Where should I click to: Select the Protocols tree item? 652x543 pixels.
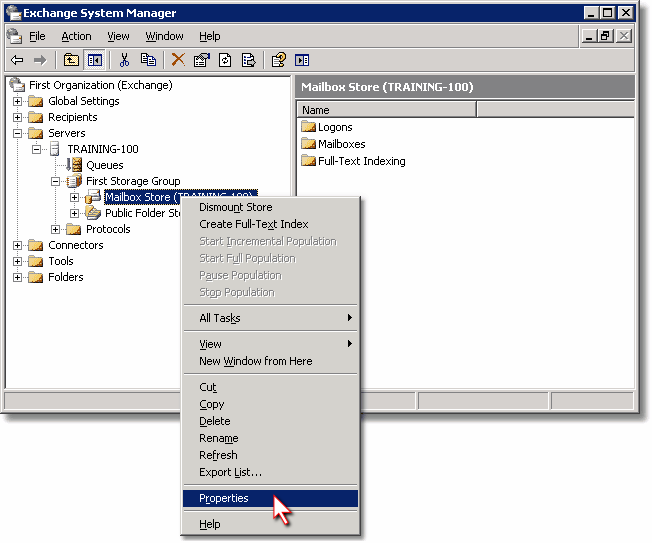coord(108,229)
